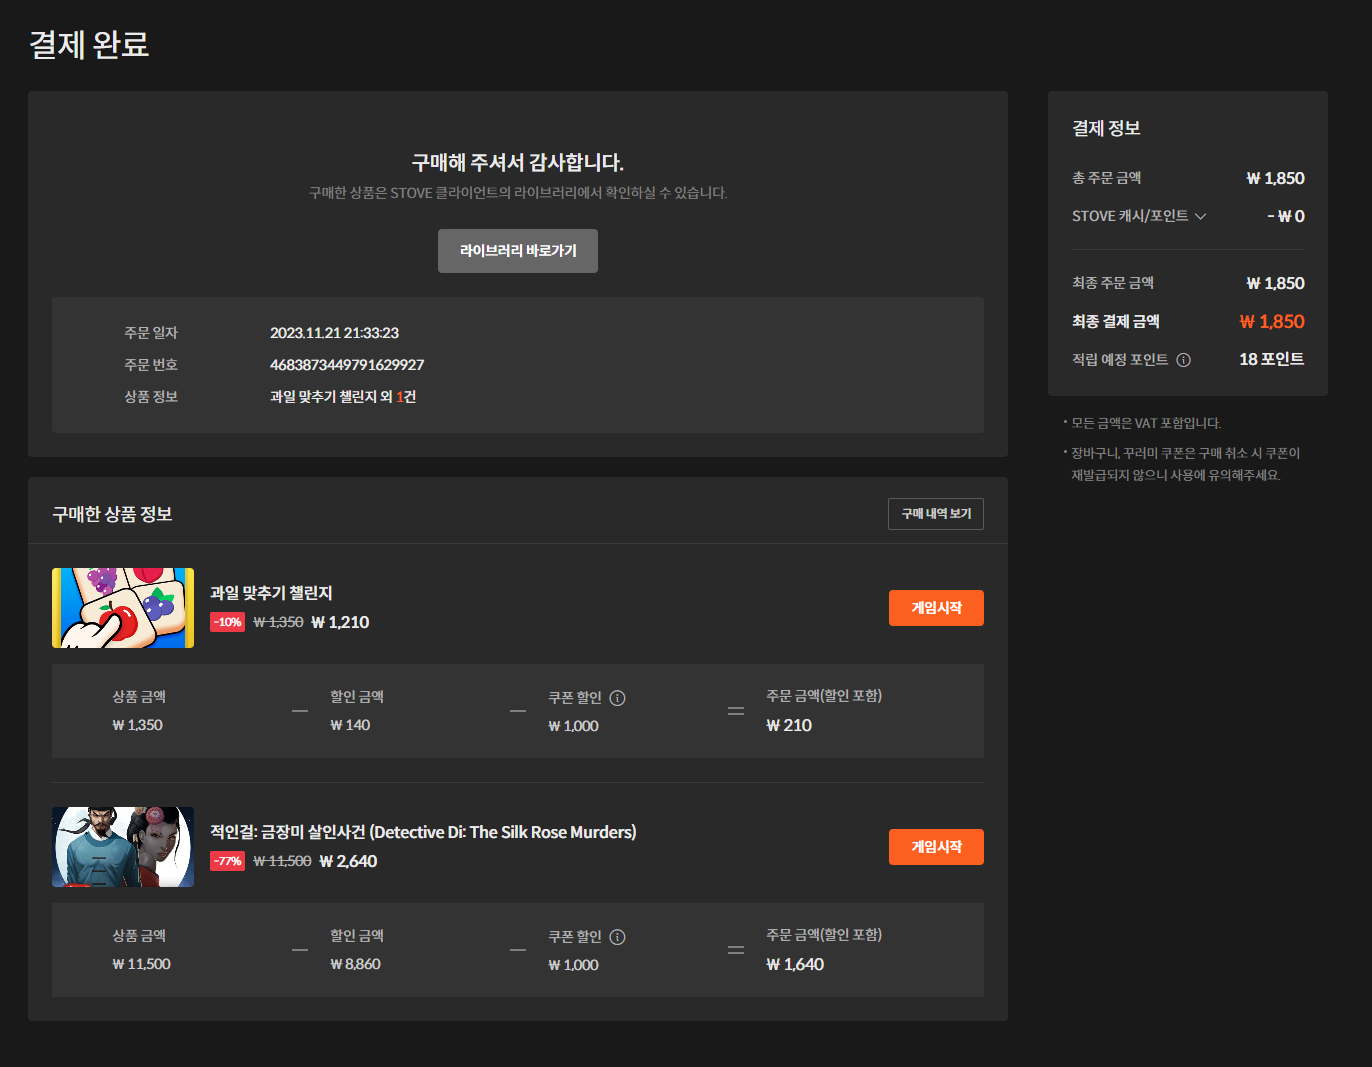Click the order date 2023.11.21 21:33:23
The height and width of the screenshot is (1067, 1372).
[334, 333]
